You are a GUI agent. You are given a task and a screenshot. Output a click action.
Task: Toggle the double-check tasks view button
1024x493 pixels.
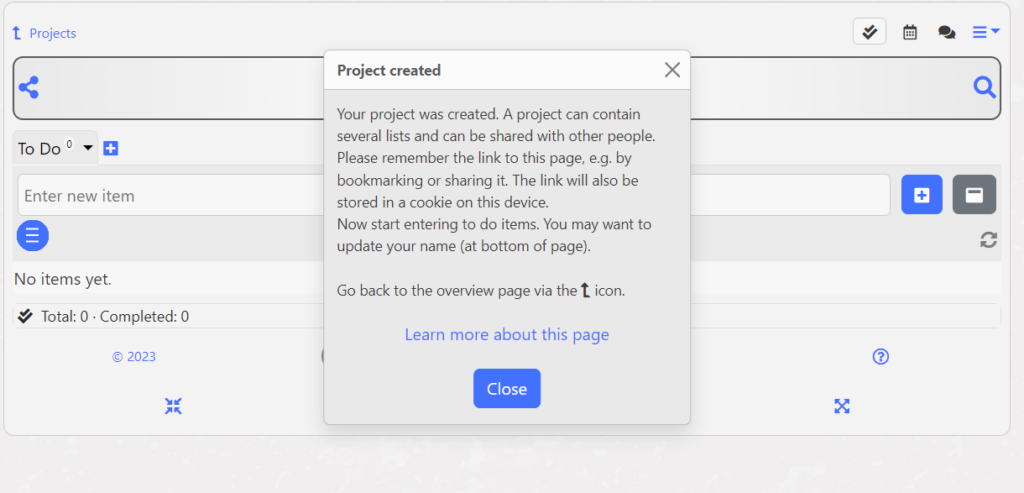tap(869, 32)
